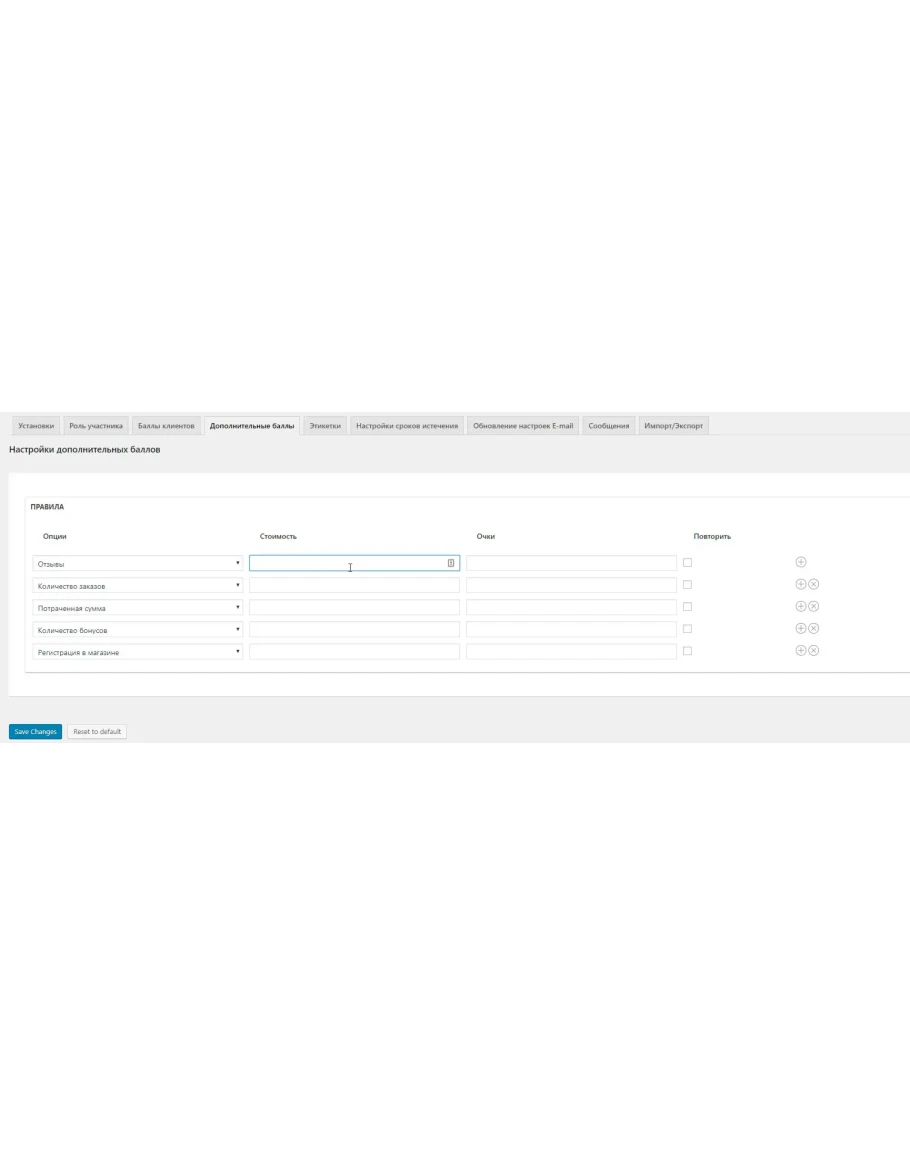Click the Очки field in the Отзывы row
The image size is (910, 1155).
(571, 564)
